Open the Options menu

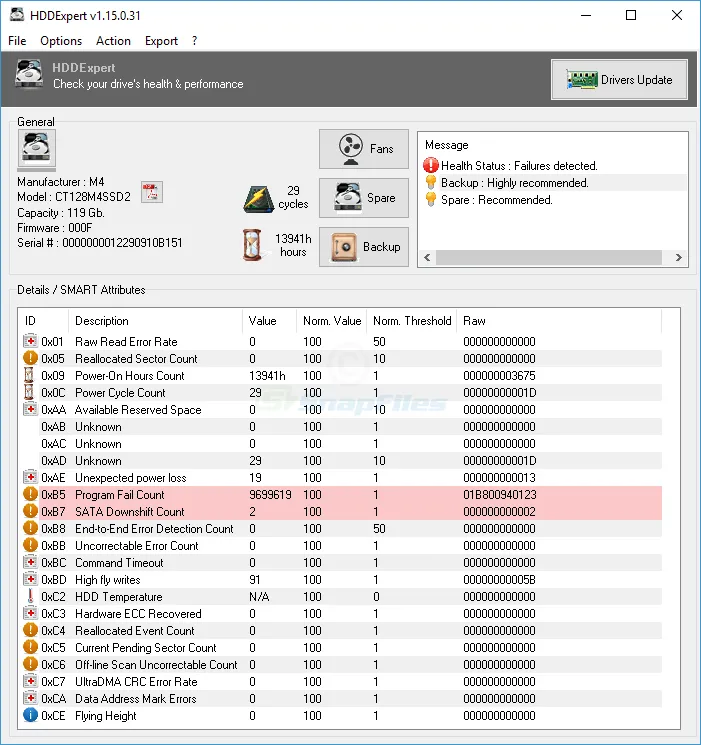(61, 41)
